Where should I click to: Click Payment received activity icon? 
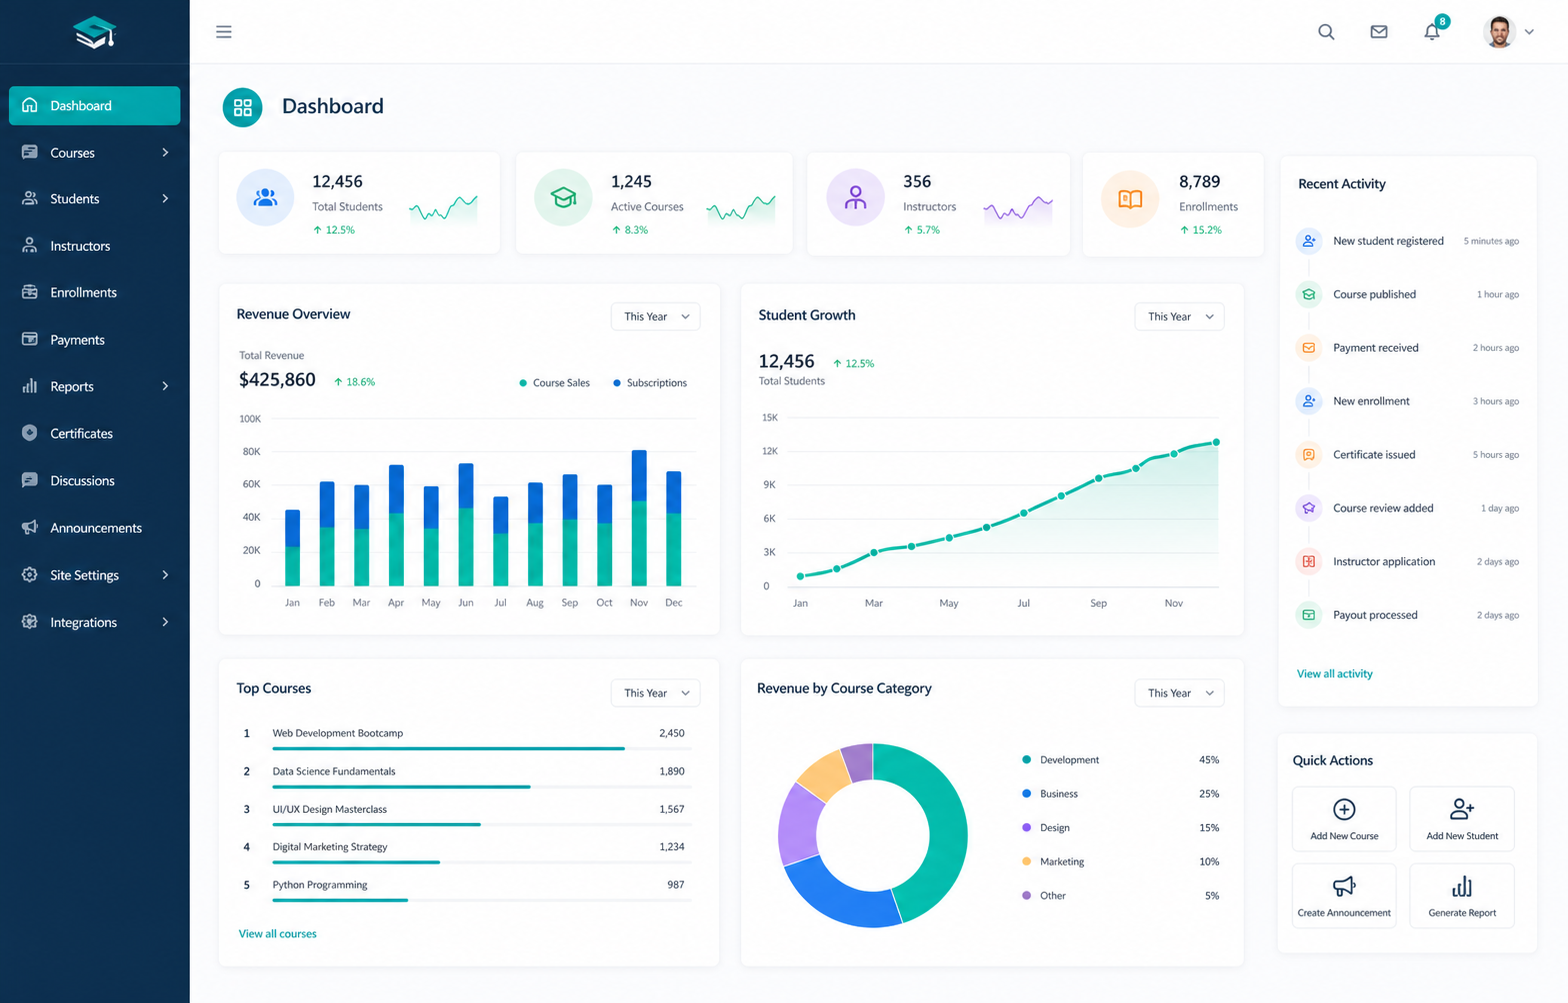[1309, 348]
